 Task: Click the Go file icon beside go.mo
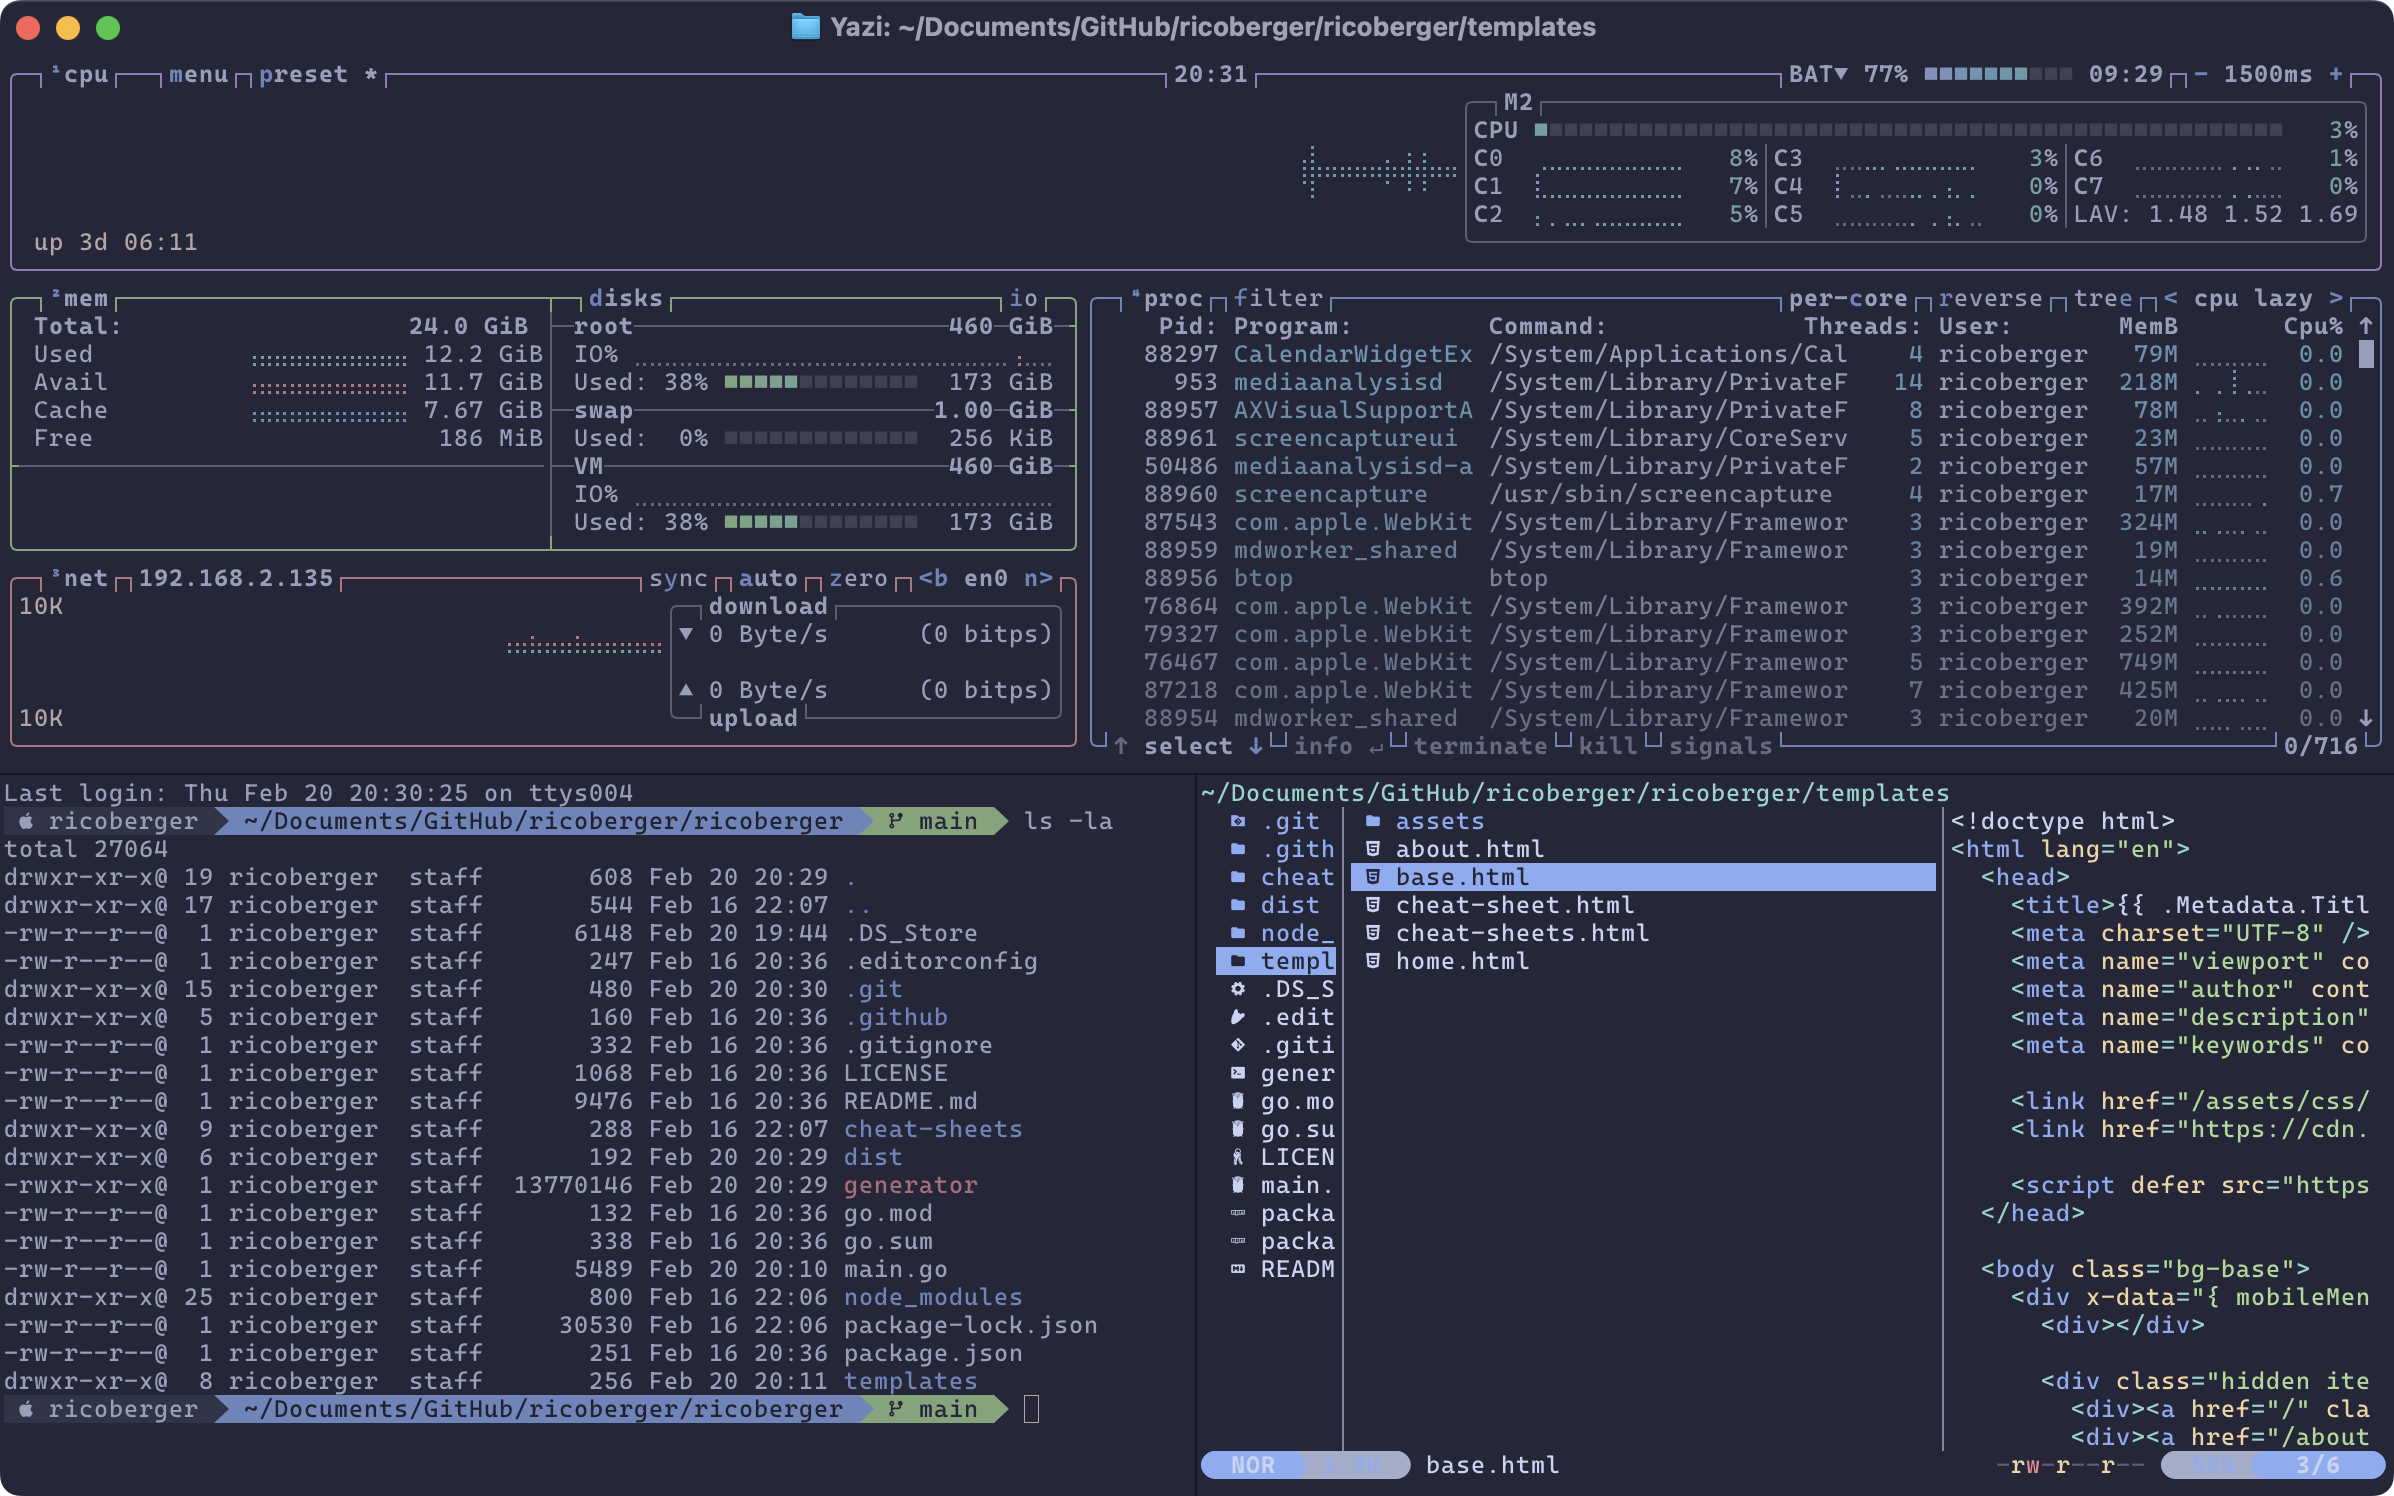coord(1238,1101)
